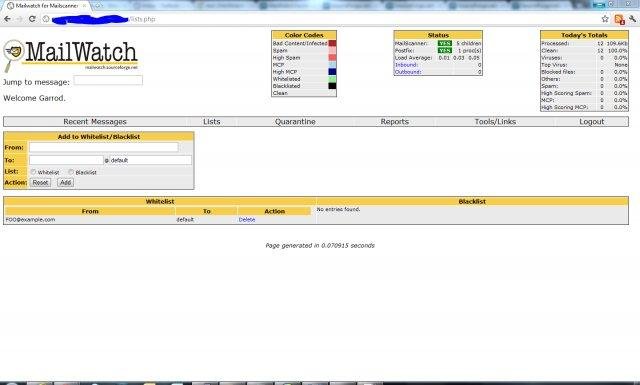
Task: Open the Inbound queue link
Action: [406, 65]
